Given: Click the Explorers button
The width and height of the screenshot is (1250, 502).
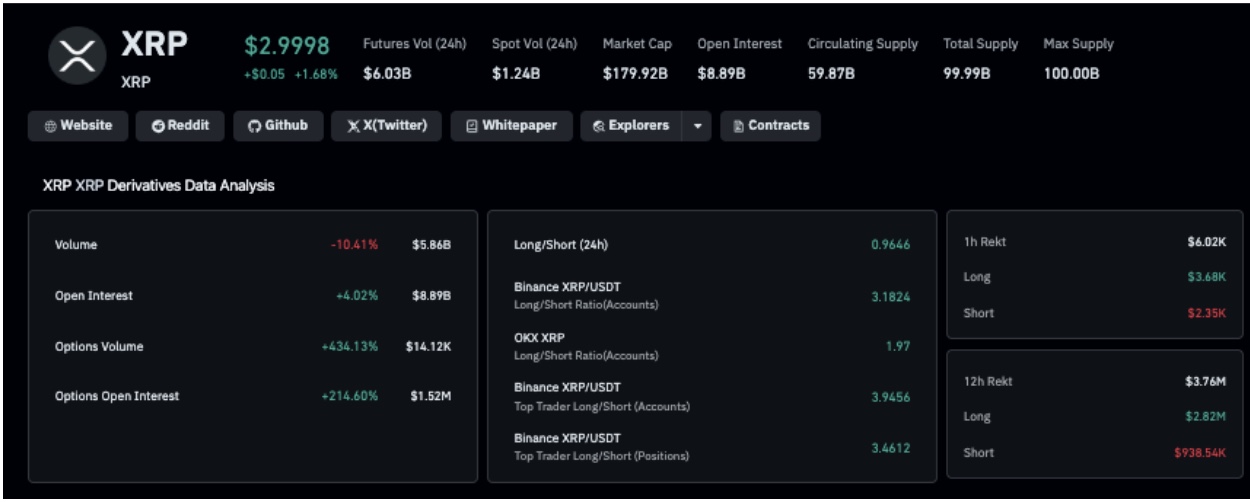Looking at the screenshot, I should coord(630,126).
